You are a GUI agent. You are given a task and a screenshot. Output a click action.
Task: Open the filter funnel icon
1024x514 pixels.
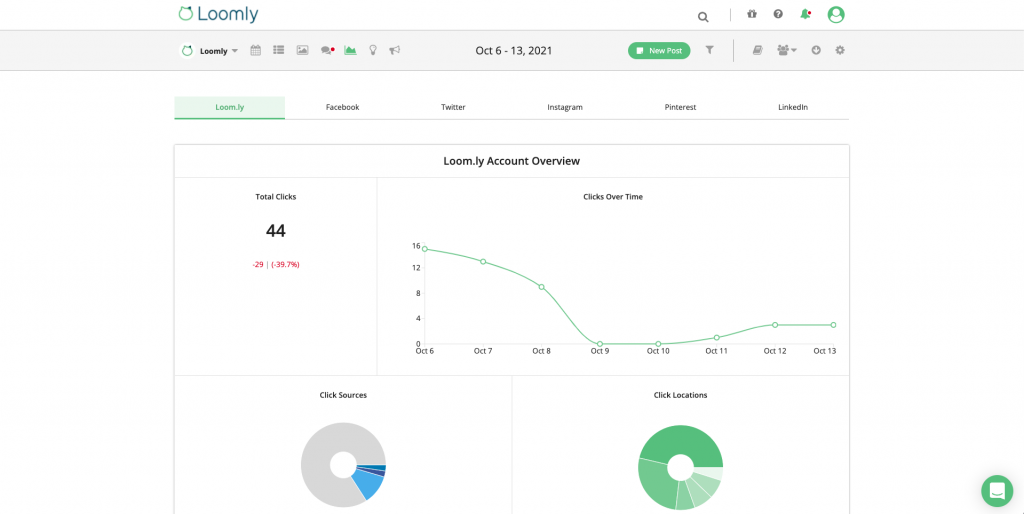coord(710,50)
